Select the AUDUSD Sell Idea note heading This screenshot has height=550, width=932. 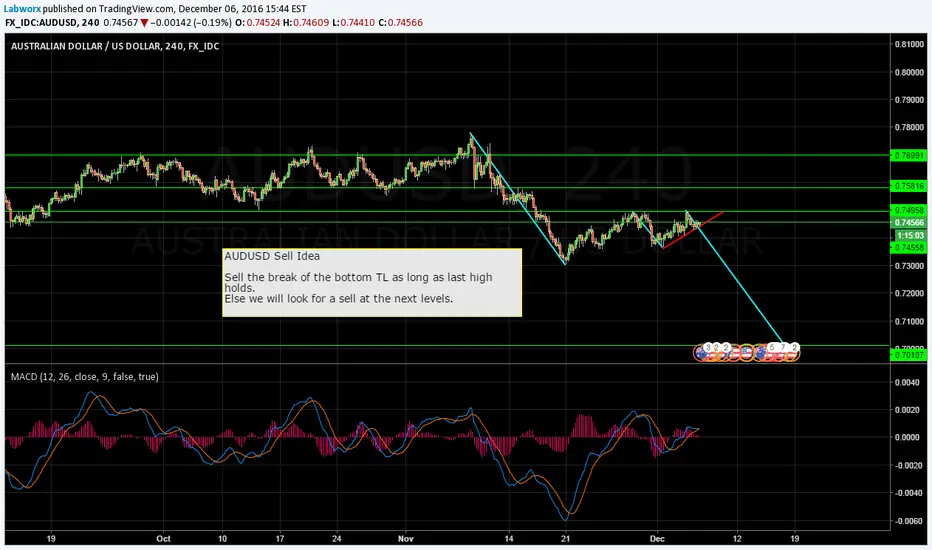point(272,256)
